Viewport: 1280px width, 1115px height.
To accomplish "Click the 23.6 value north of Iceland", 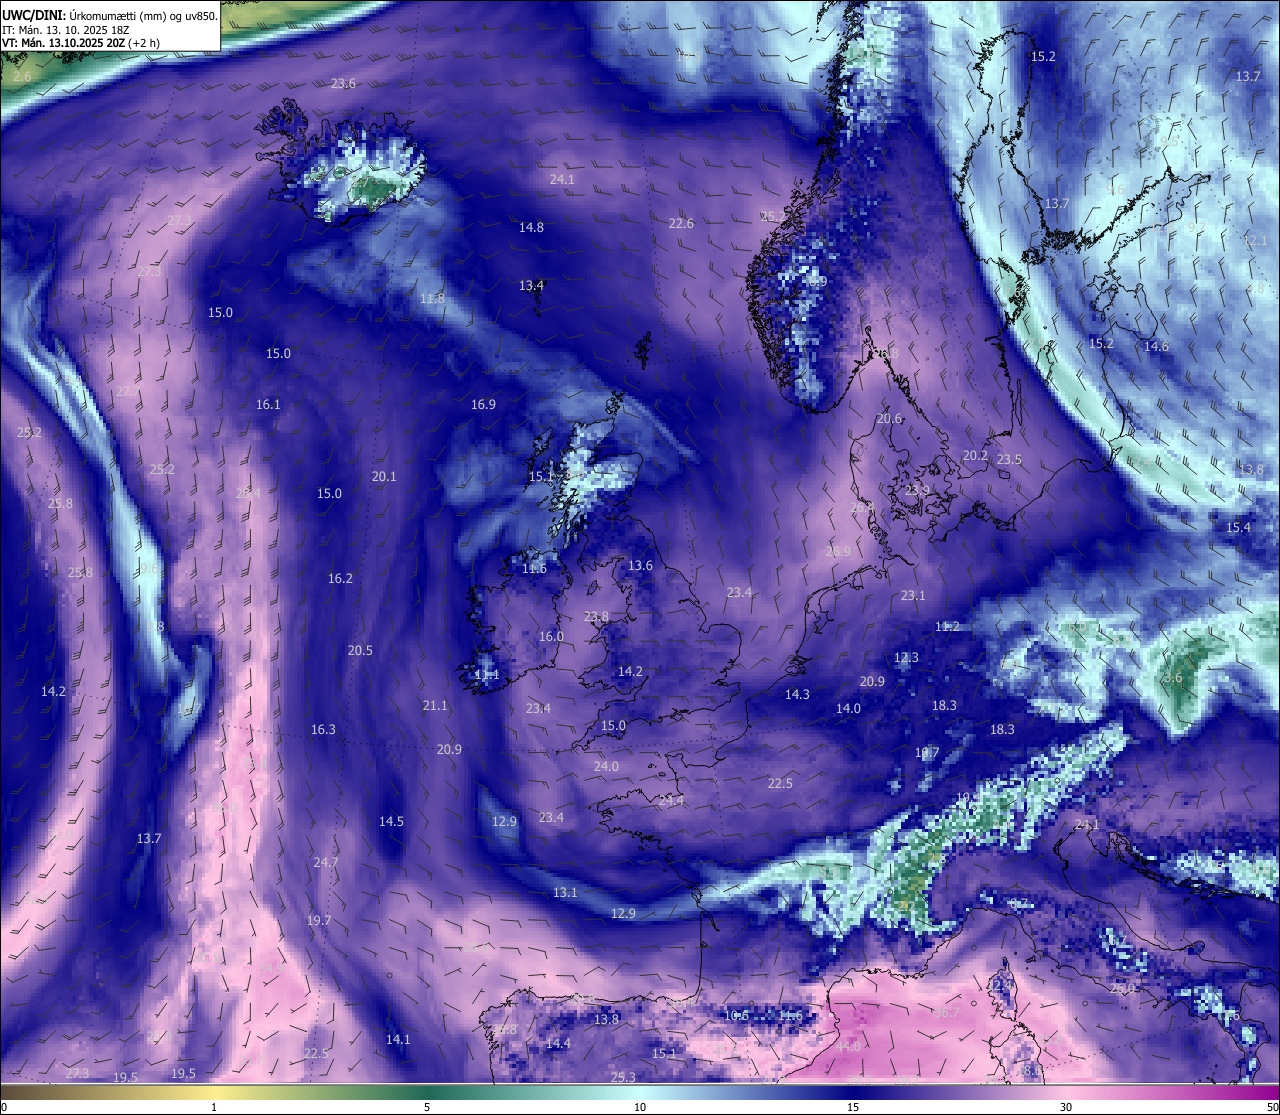I will click(343, 84).
